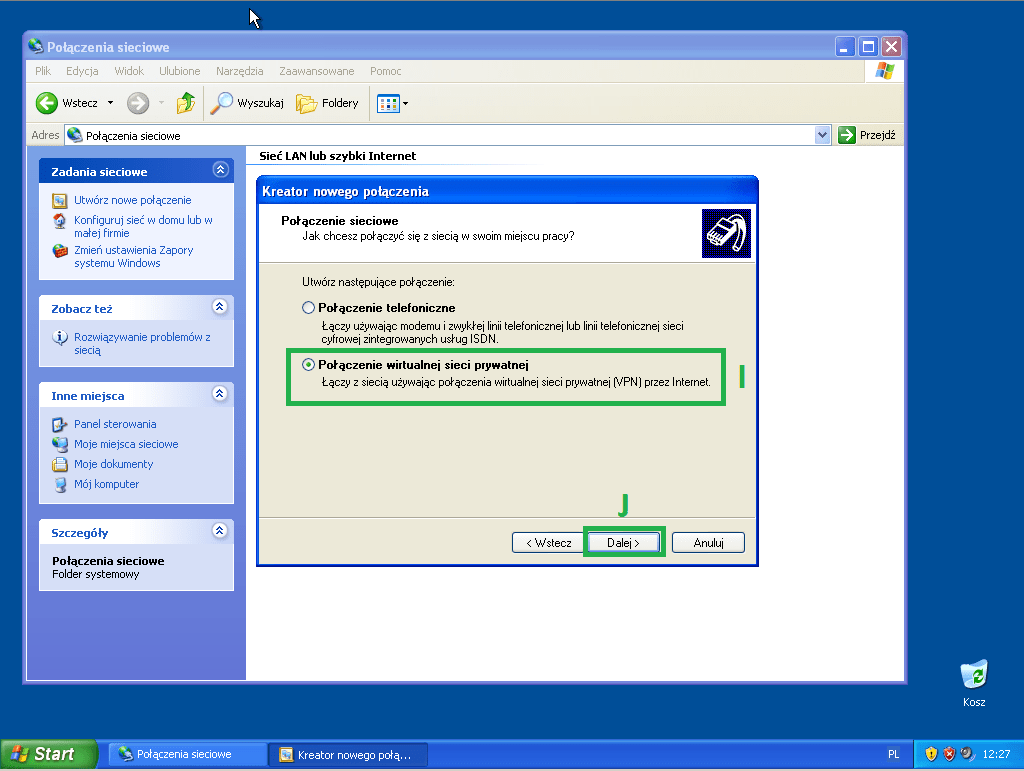Click Zapory systemu Windows firewall icon
The image size is (1024, 771).
(x=59, y=251)
